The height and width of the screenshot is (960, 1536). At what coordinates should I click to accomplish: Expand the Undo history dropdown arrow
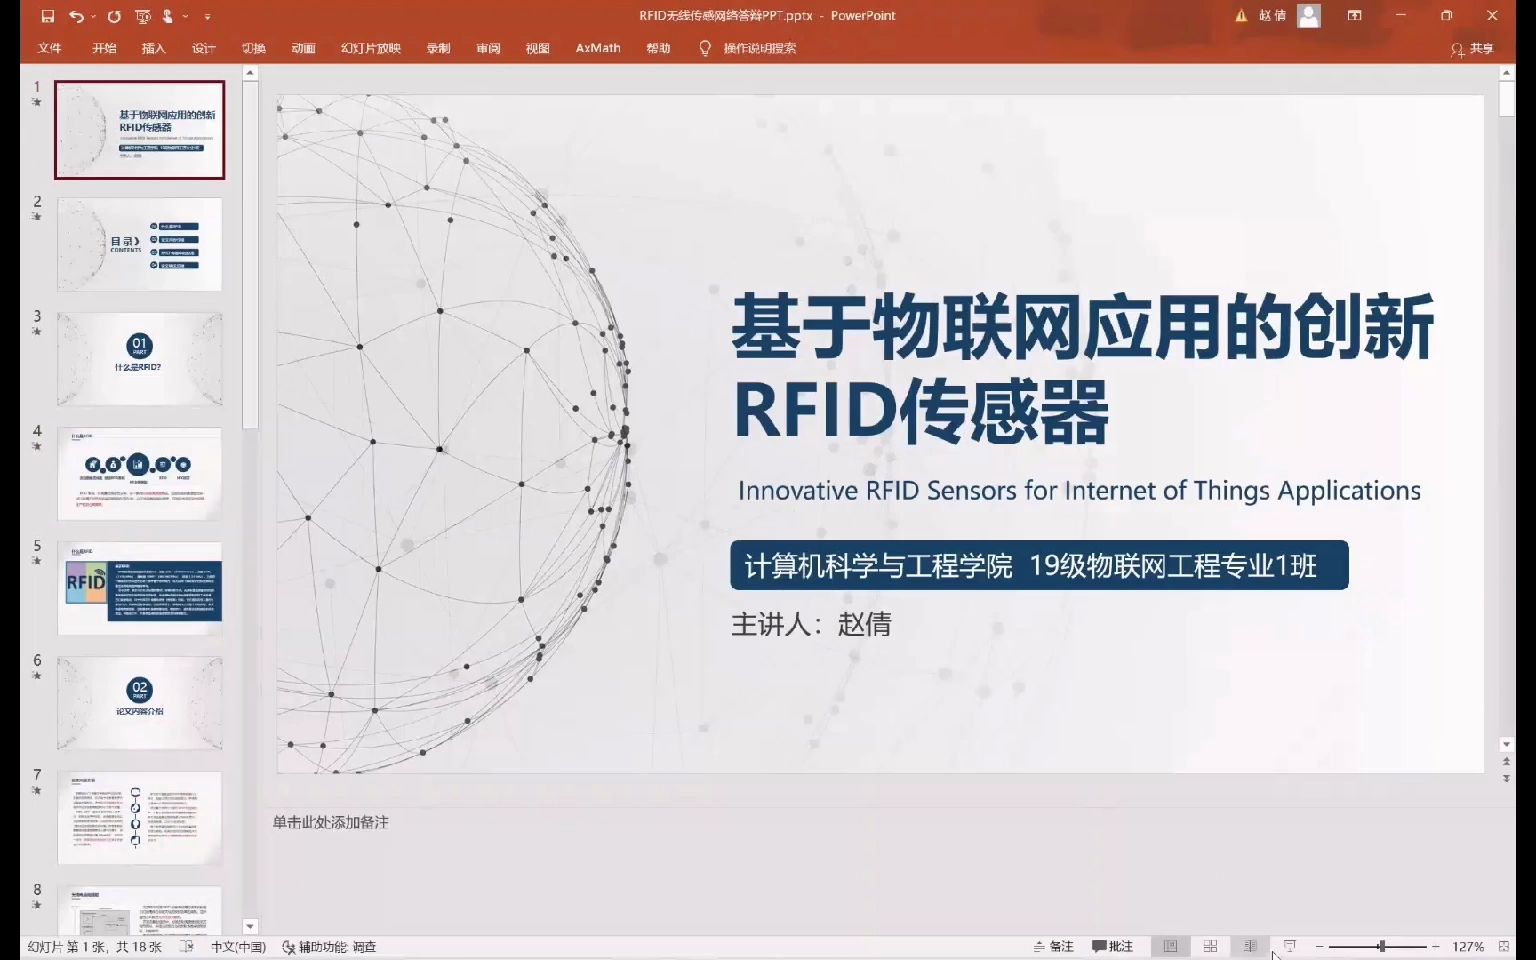coord(93,16)
